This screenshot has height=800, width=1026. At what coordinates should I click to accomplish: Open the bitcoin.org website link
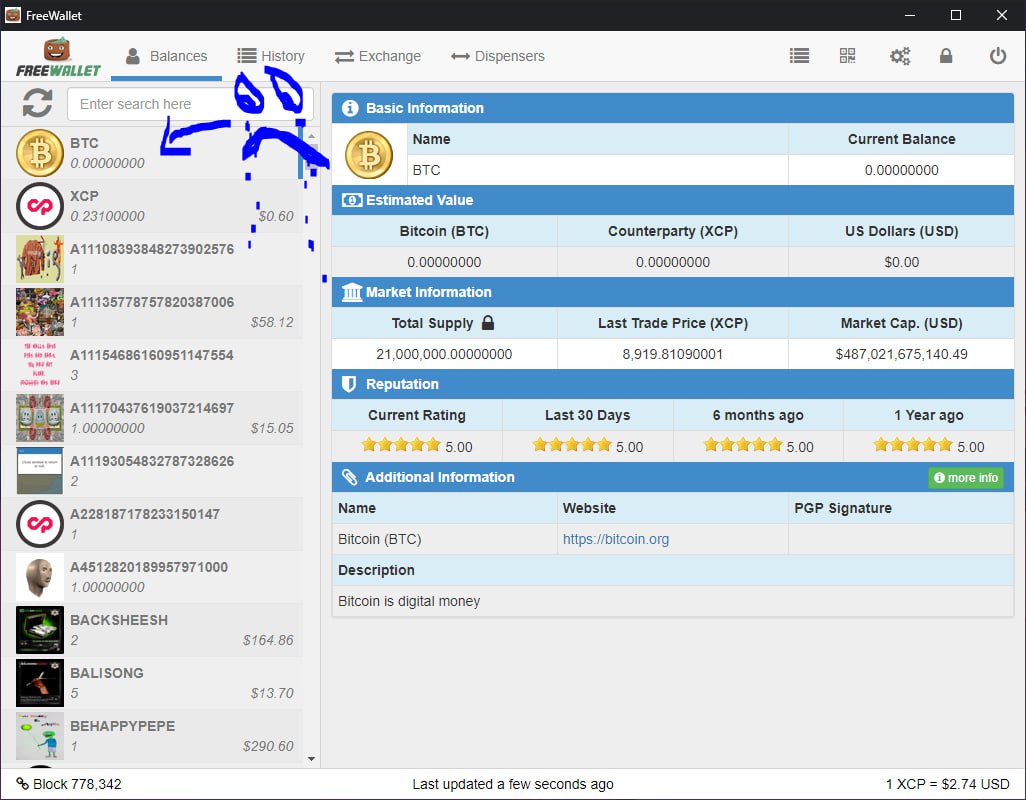(x=616, y=539)
